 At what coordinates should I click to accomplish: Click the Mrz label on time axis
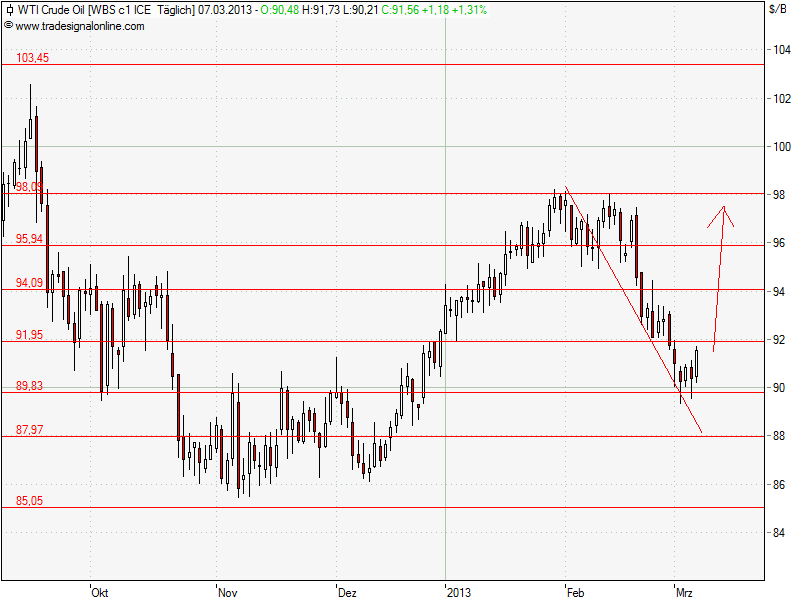684,592
